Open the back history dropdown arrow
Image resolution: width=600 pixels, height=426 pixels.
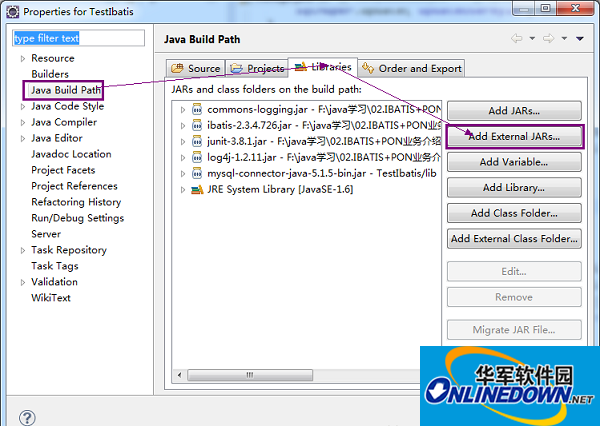pyautogui.click(x=532, y=38)
